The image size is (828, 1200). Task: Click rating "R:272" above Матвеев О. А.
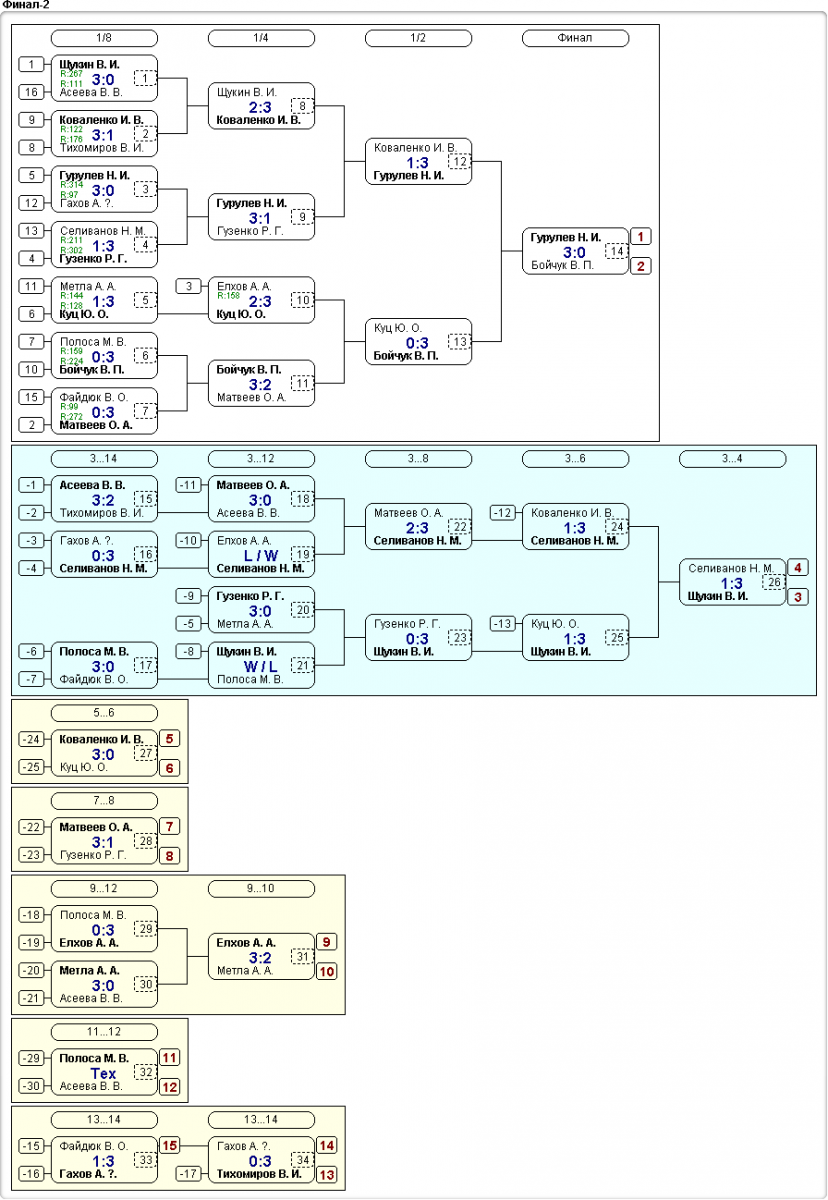click(x=70, y=416)
